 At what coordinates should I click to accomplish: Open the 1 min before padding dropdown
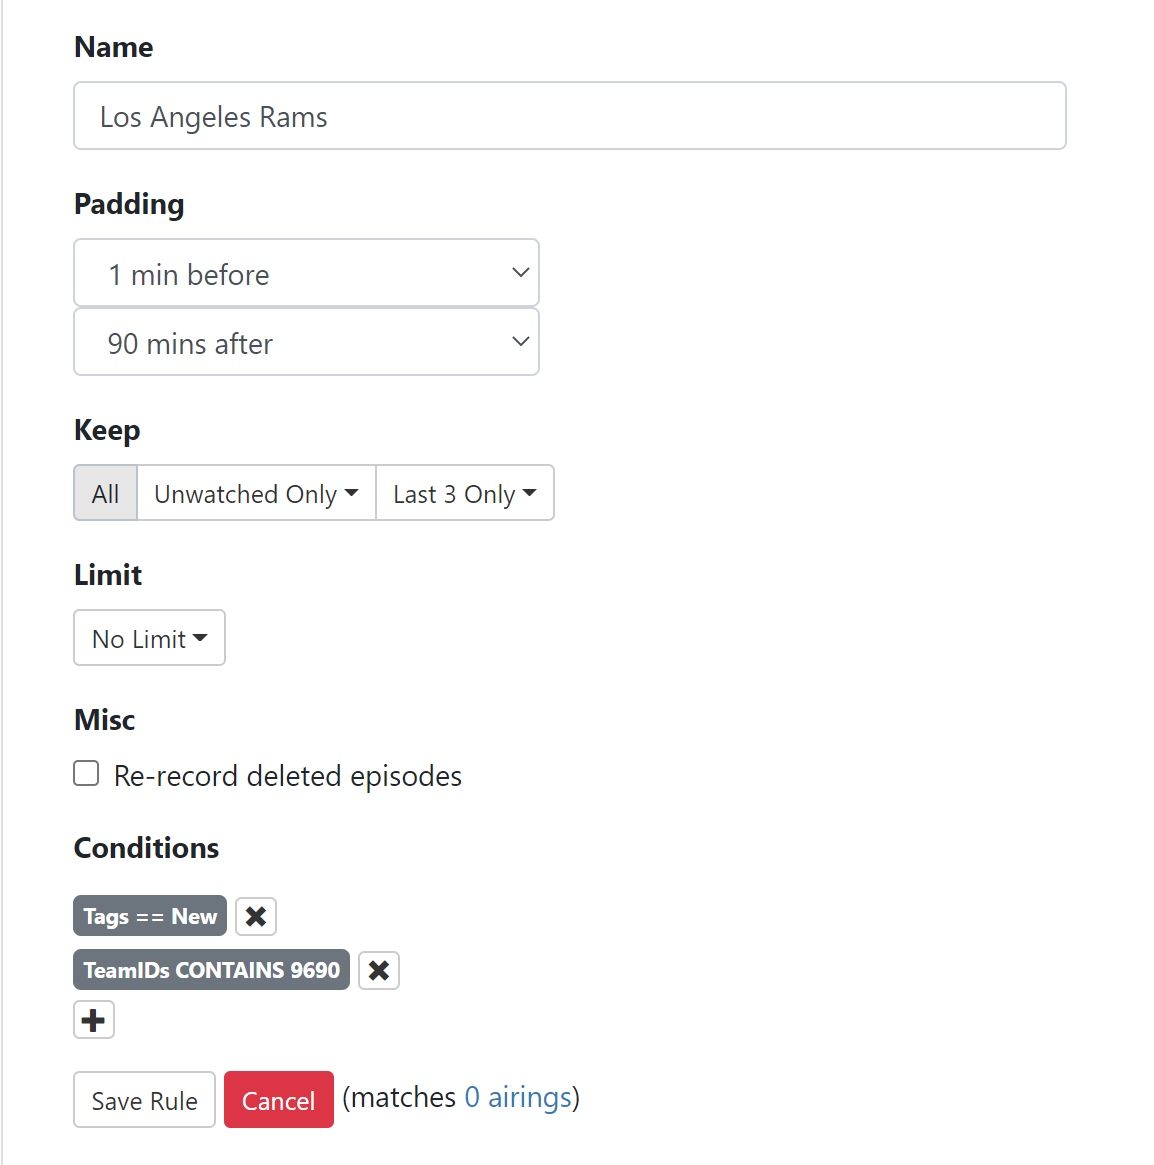306,273
